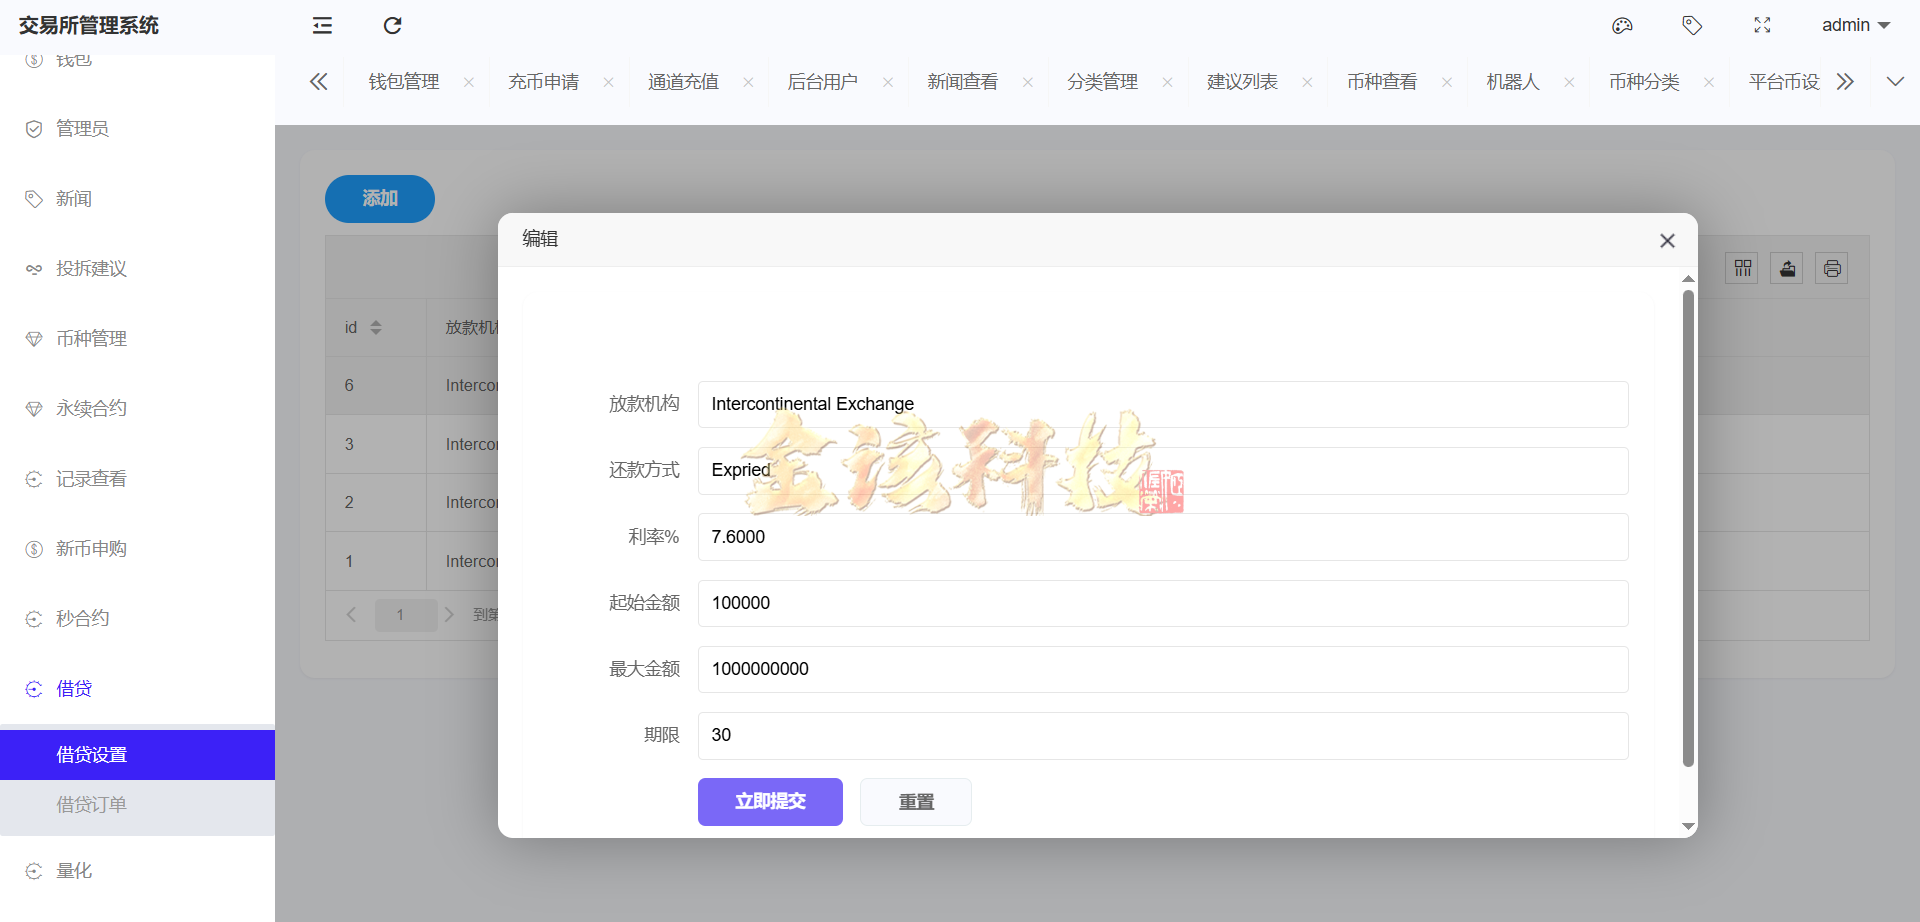Expand hidden tabs with the down chevron
Viewport: 1920px width, 922px height.
(x=1895, y=81)
